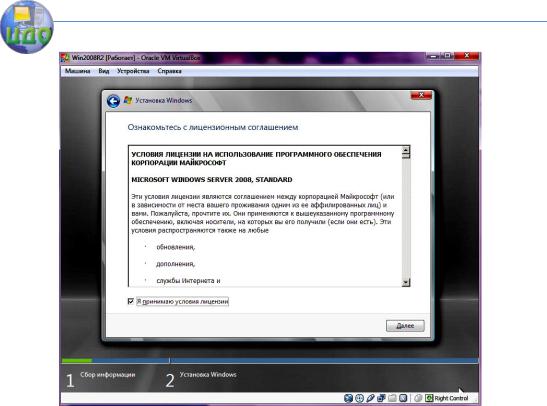The width and height of the screenshot is (547, 406).
Task: Minimize the VirtualBox window
Action: pos(434,55)
